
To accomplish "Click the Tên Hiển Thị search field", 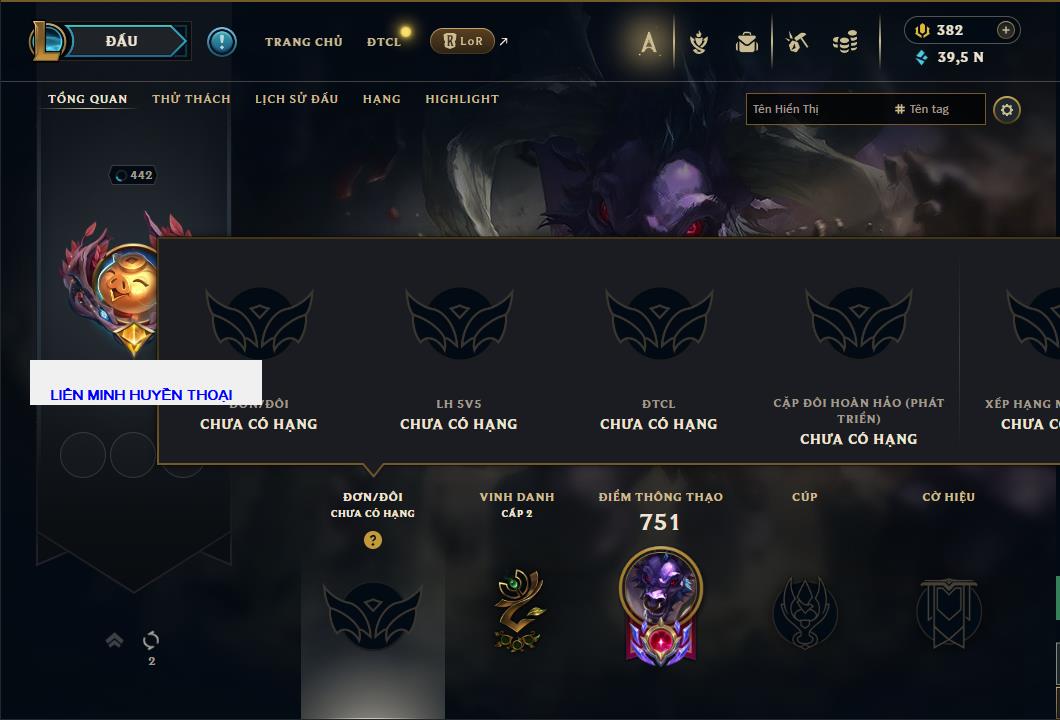I will (x=817, y=109).
